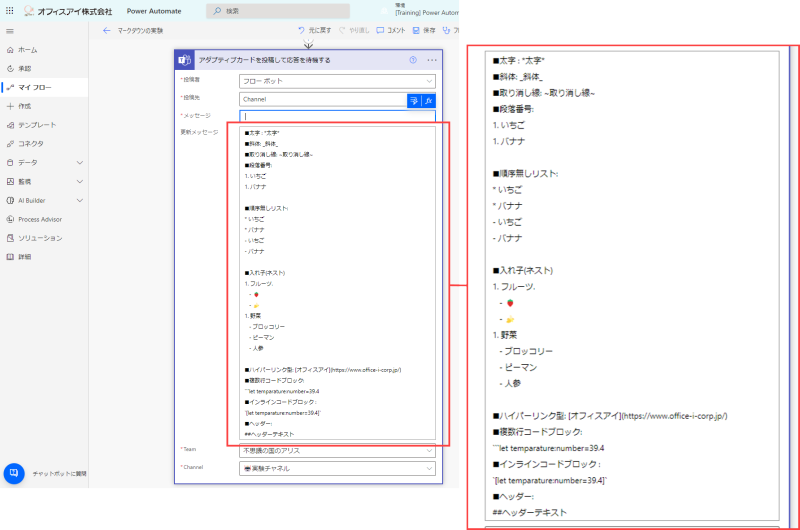The width and height of the screenshot is (800, 530).
Task: Click into the メッセージ input field
Action: pos(337,116)
